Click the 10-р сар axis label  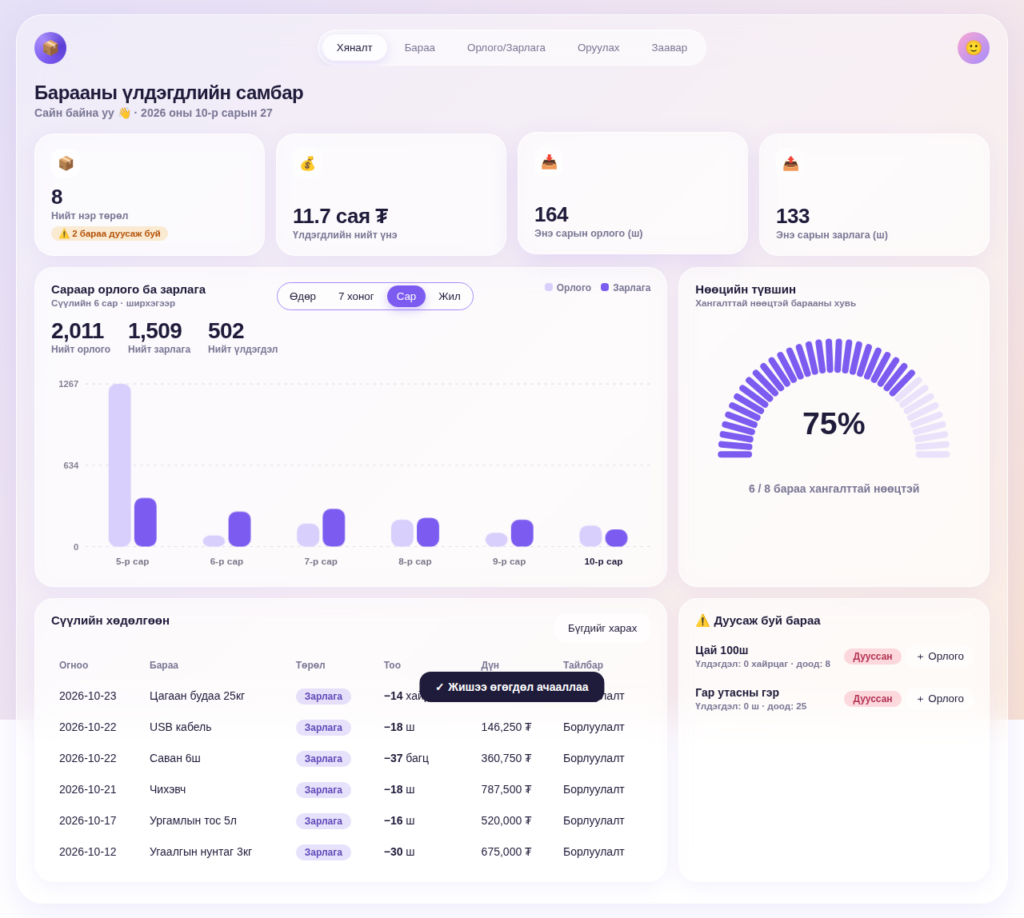(x=603, y=562)
